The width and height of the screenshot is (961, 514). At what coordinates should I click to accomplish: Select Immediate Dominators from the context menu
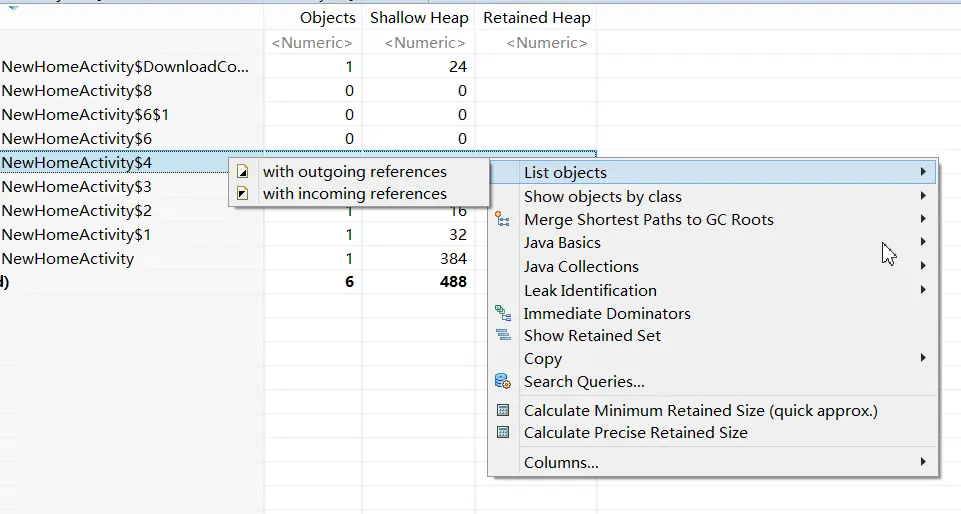pos(713,314)
